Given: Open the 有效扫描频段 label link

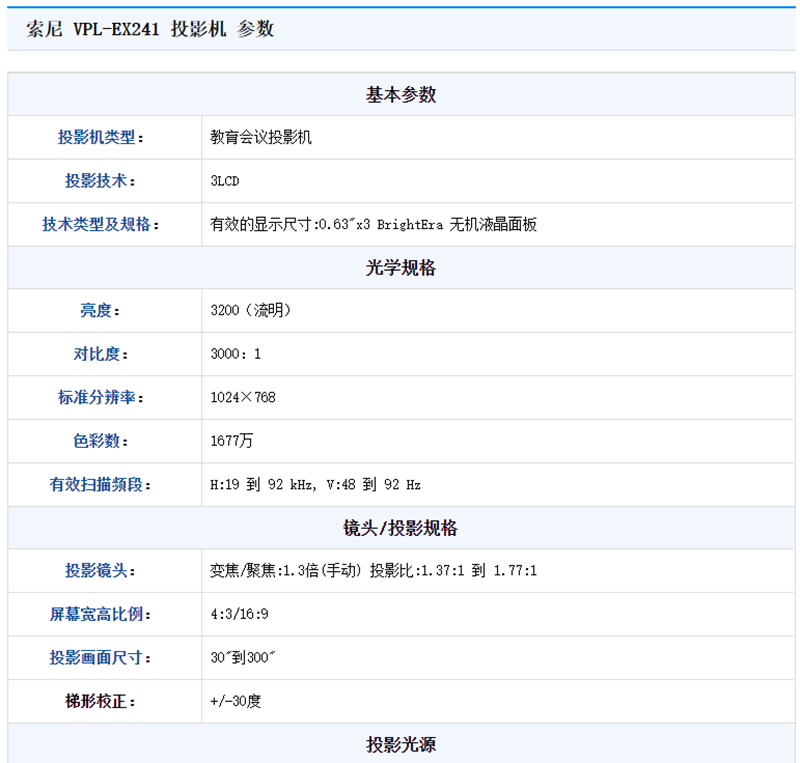Looking at the screenshot, I should (x=100, y=485).
